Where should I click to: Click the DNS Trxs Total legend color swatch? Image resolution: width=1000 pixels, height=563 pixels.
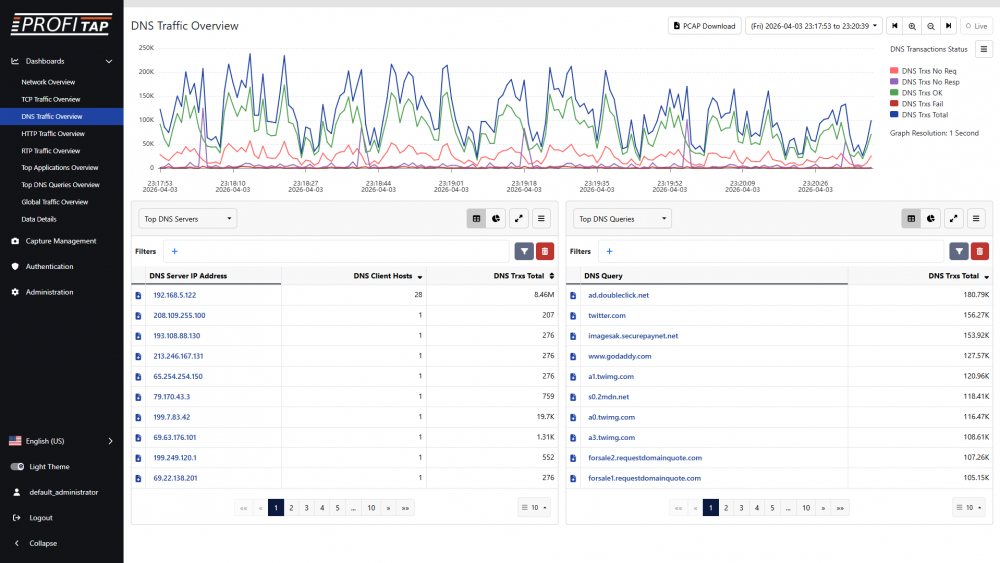894,115
